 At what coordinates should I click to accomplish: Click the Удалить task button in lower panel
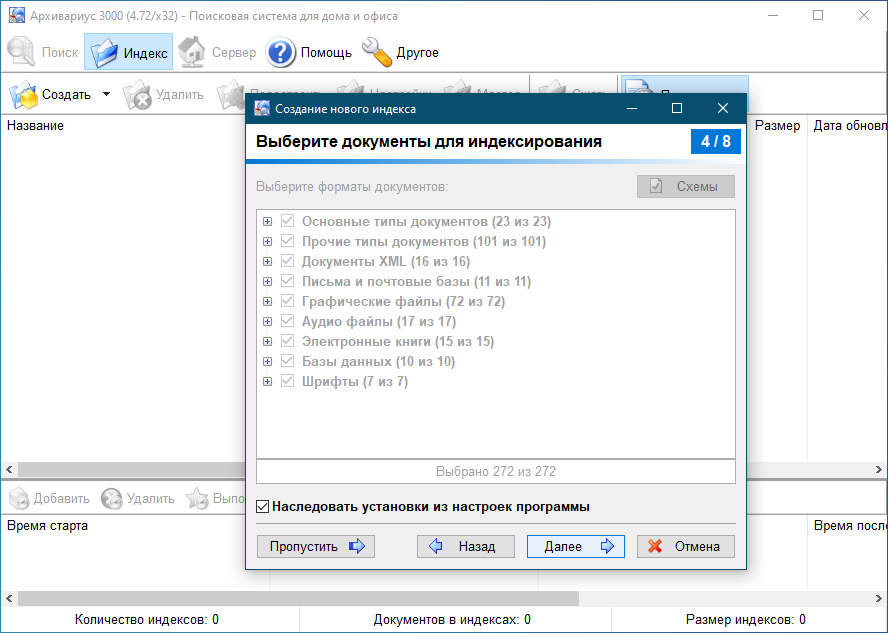(x=138, y=499)
